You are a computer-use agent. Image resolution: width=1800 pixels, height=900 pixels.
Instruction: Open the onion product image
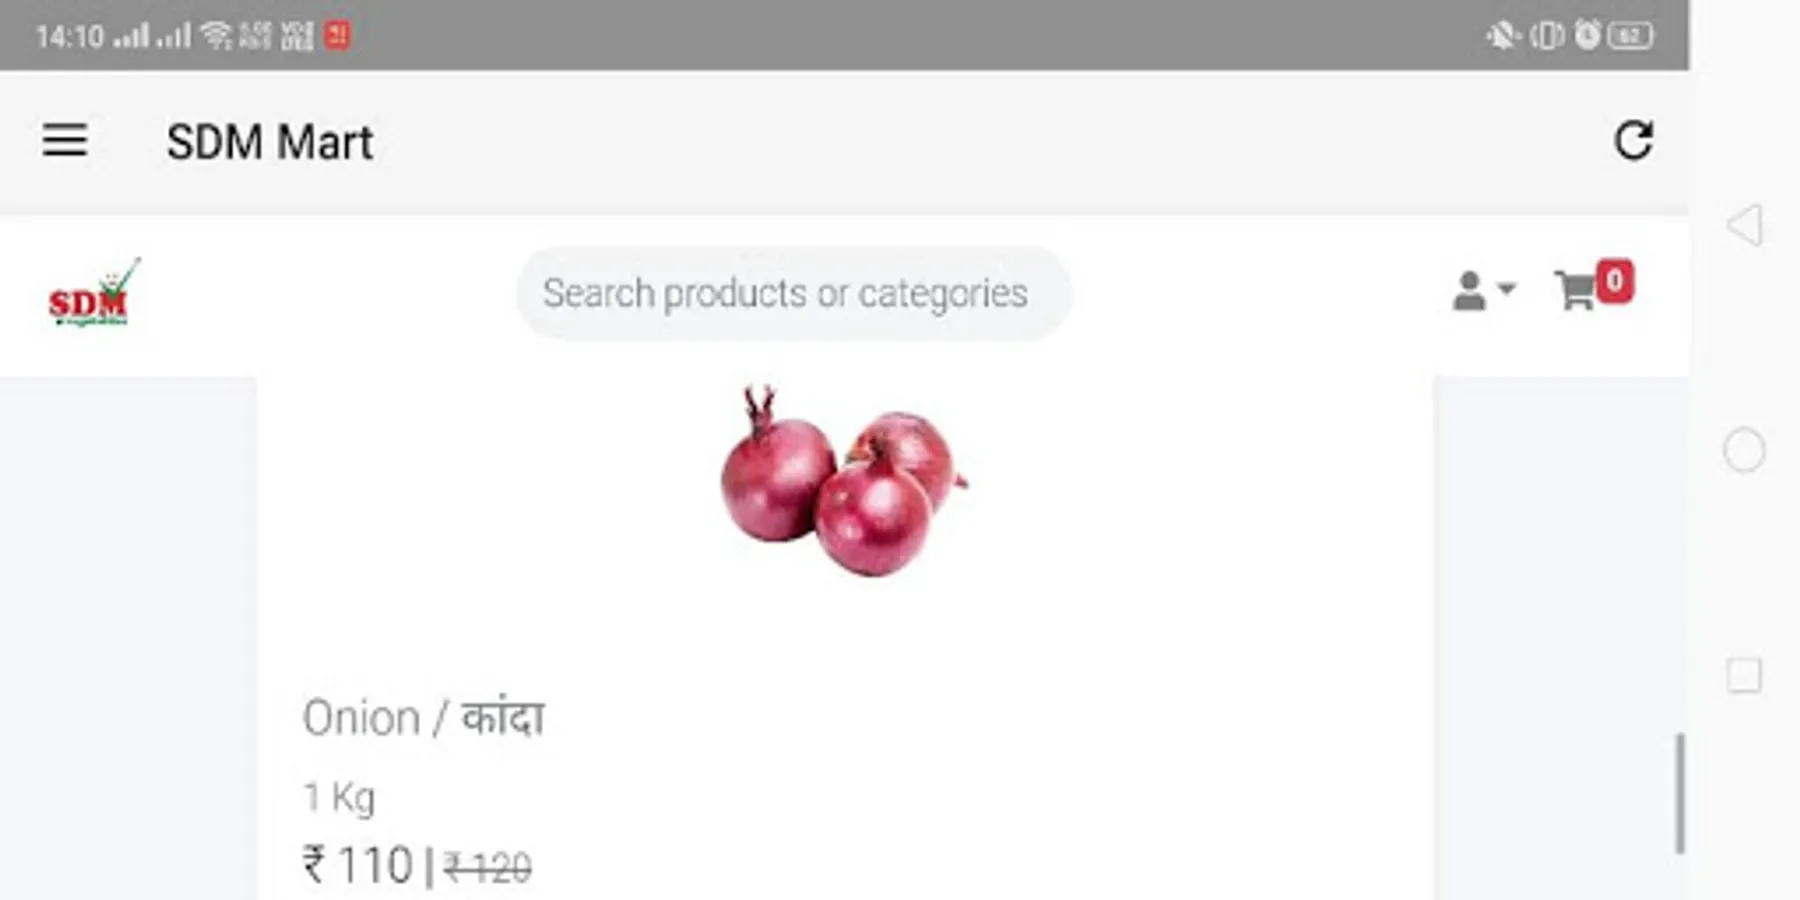click(843, 480)
